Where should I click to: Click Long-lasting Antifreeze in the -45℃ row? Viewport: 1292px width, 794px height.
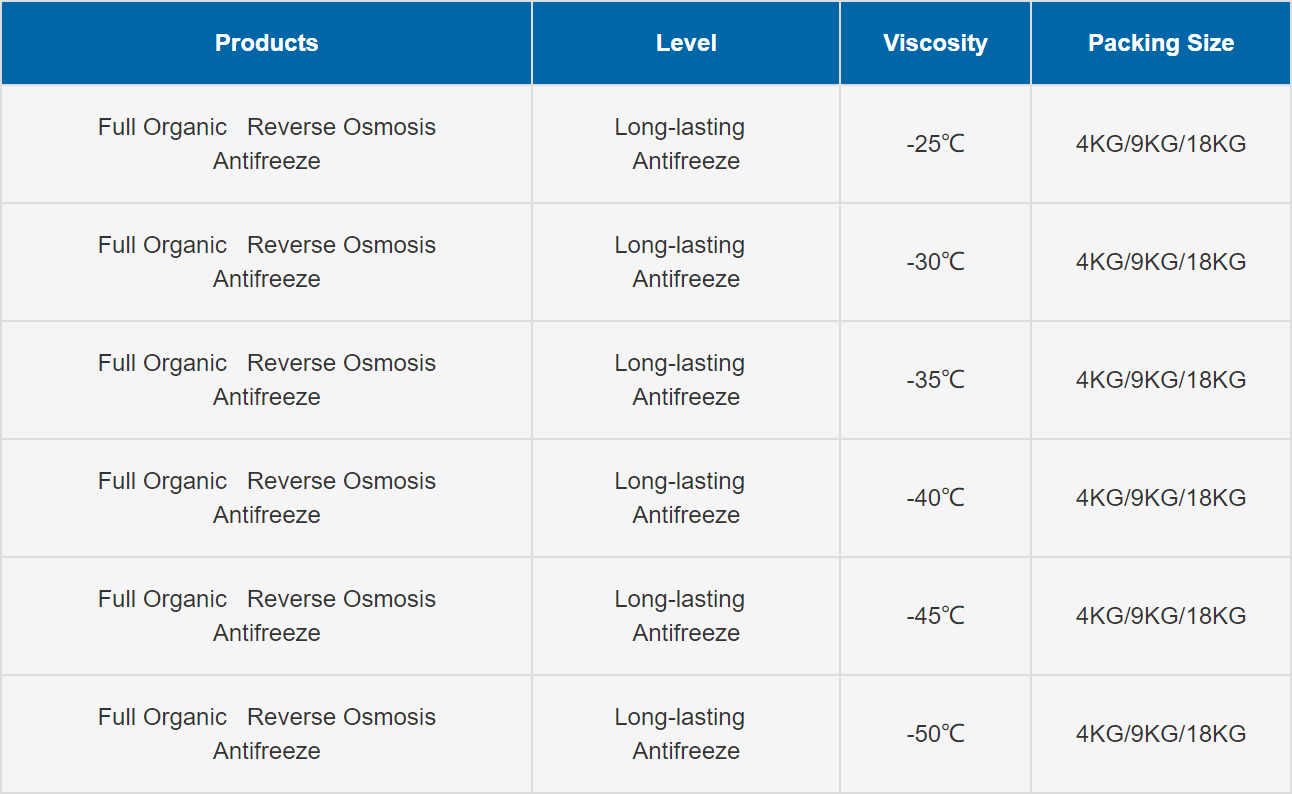pos(680,616)
